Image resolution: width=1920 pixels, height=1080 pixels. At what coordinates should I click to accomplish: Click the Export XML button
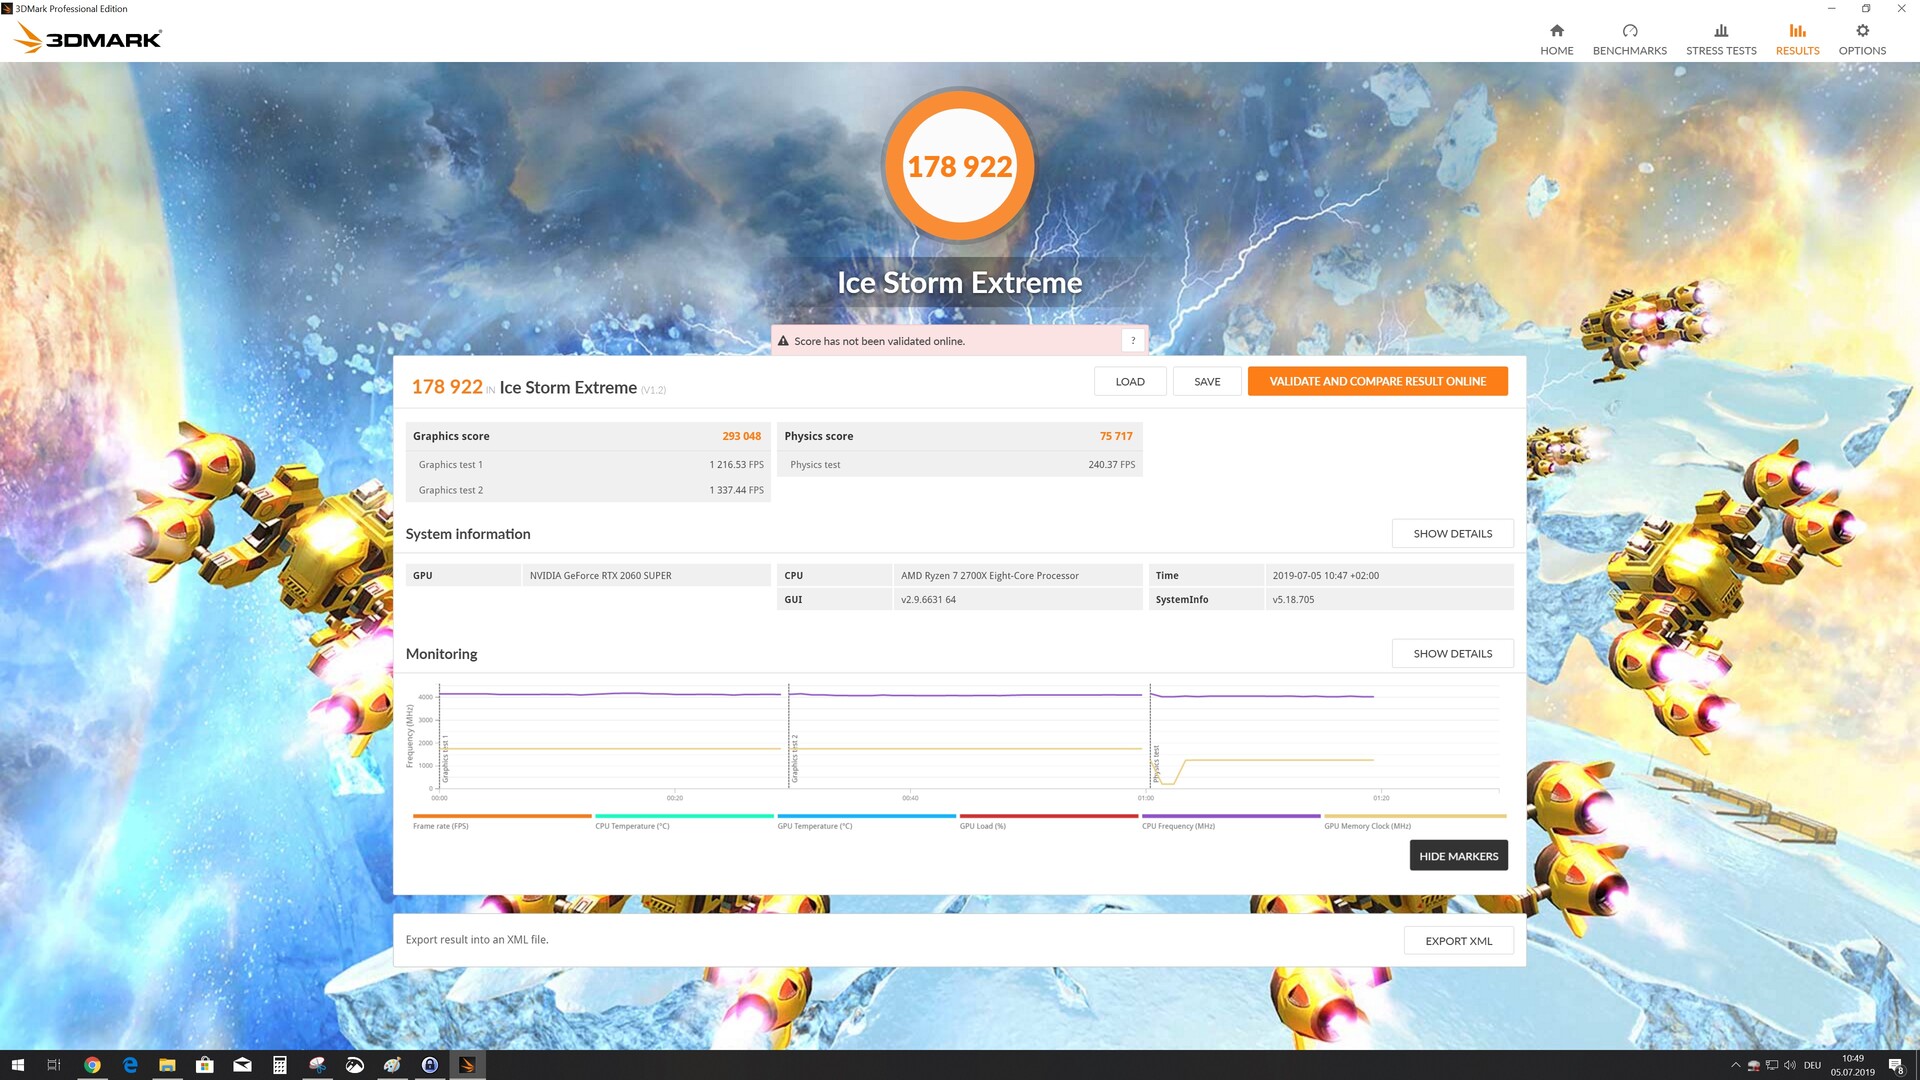tap(1458, 941)
